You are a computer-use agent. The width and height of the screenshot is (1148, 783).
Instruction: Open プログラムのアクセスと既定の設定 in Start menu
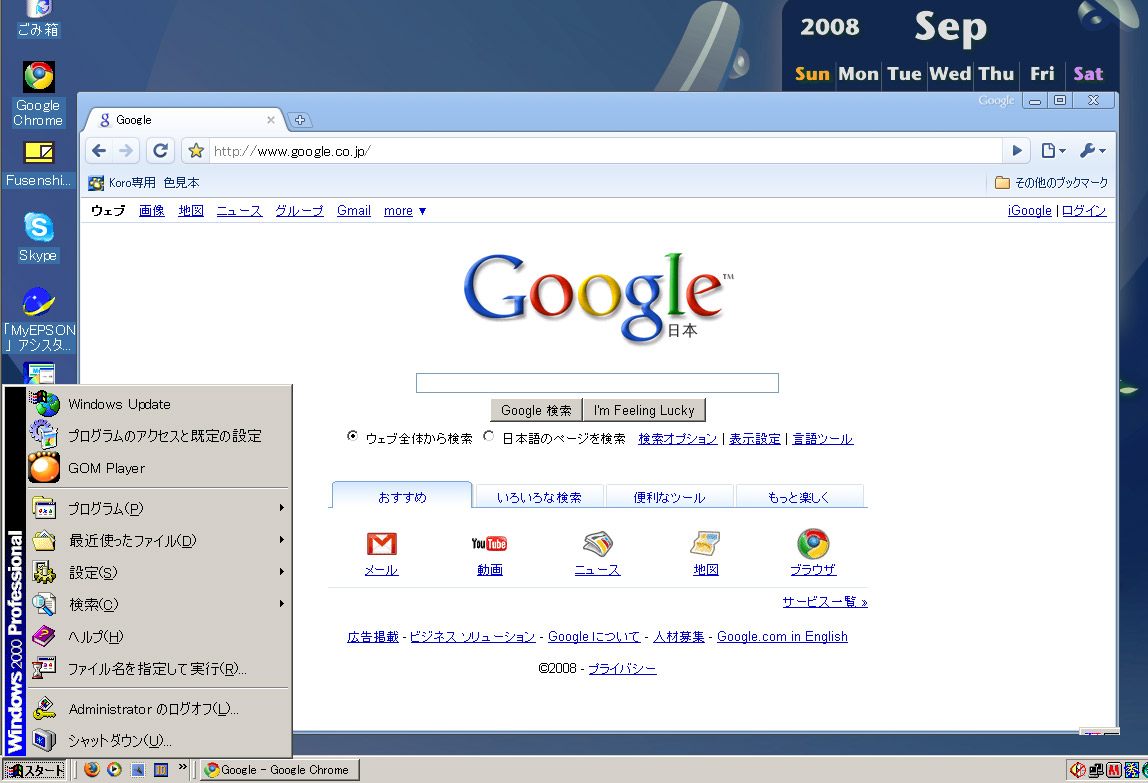(x=159, y=436)
